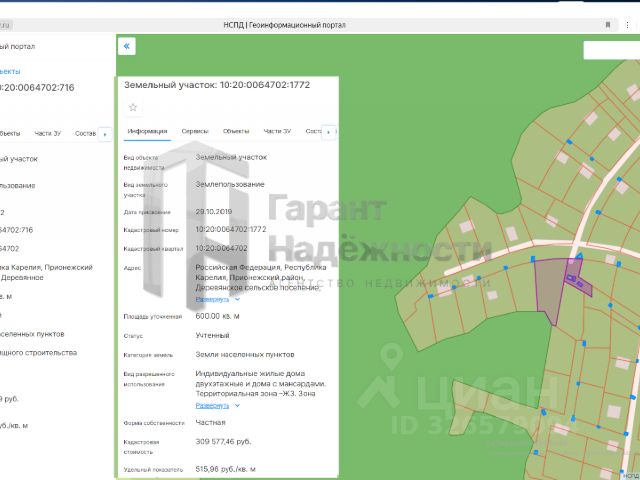The height and width of the screenshot is (480, 640).
Task: Open Части ЗУ tab in left panel
Action: point(48,133)
